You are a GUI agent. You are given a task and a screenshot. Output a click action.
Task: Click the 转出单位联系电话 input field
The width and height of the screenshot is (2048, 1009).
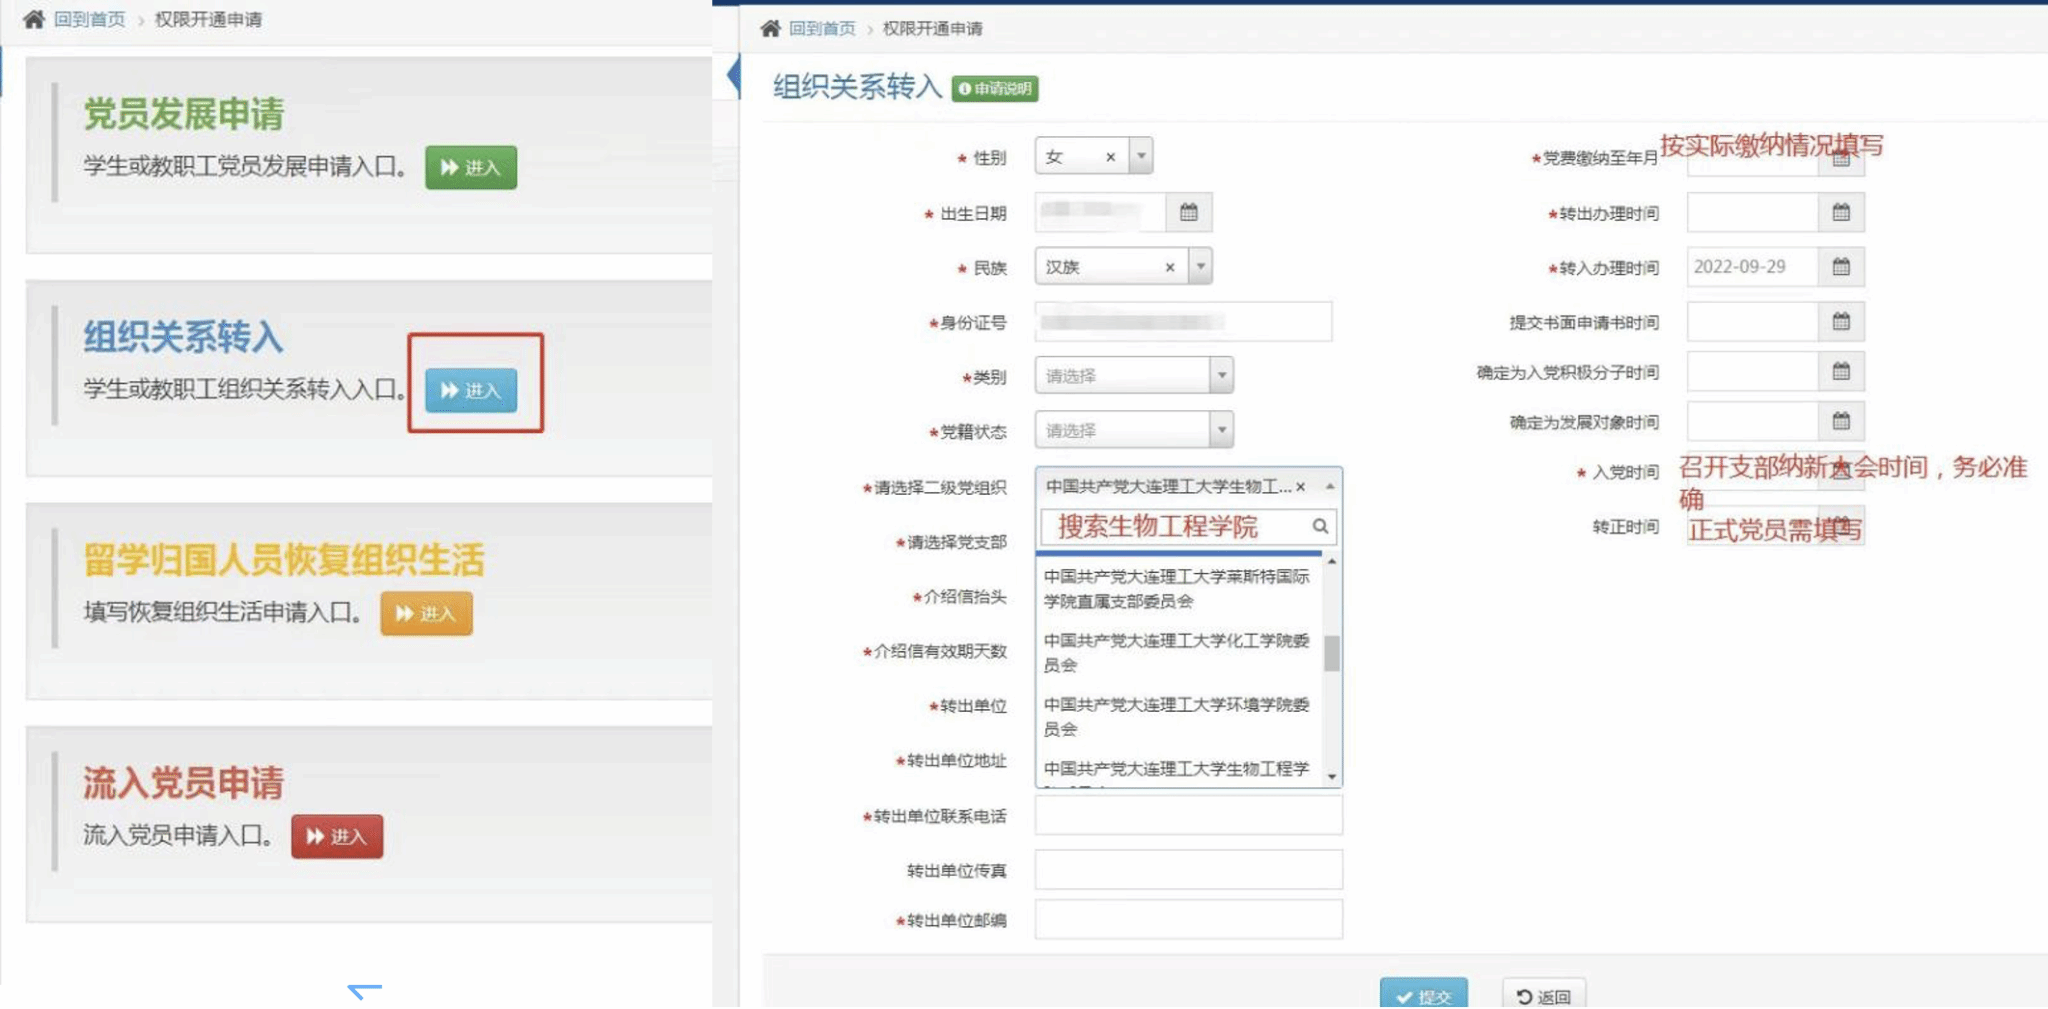tap(1188, 816)
